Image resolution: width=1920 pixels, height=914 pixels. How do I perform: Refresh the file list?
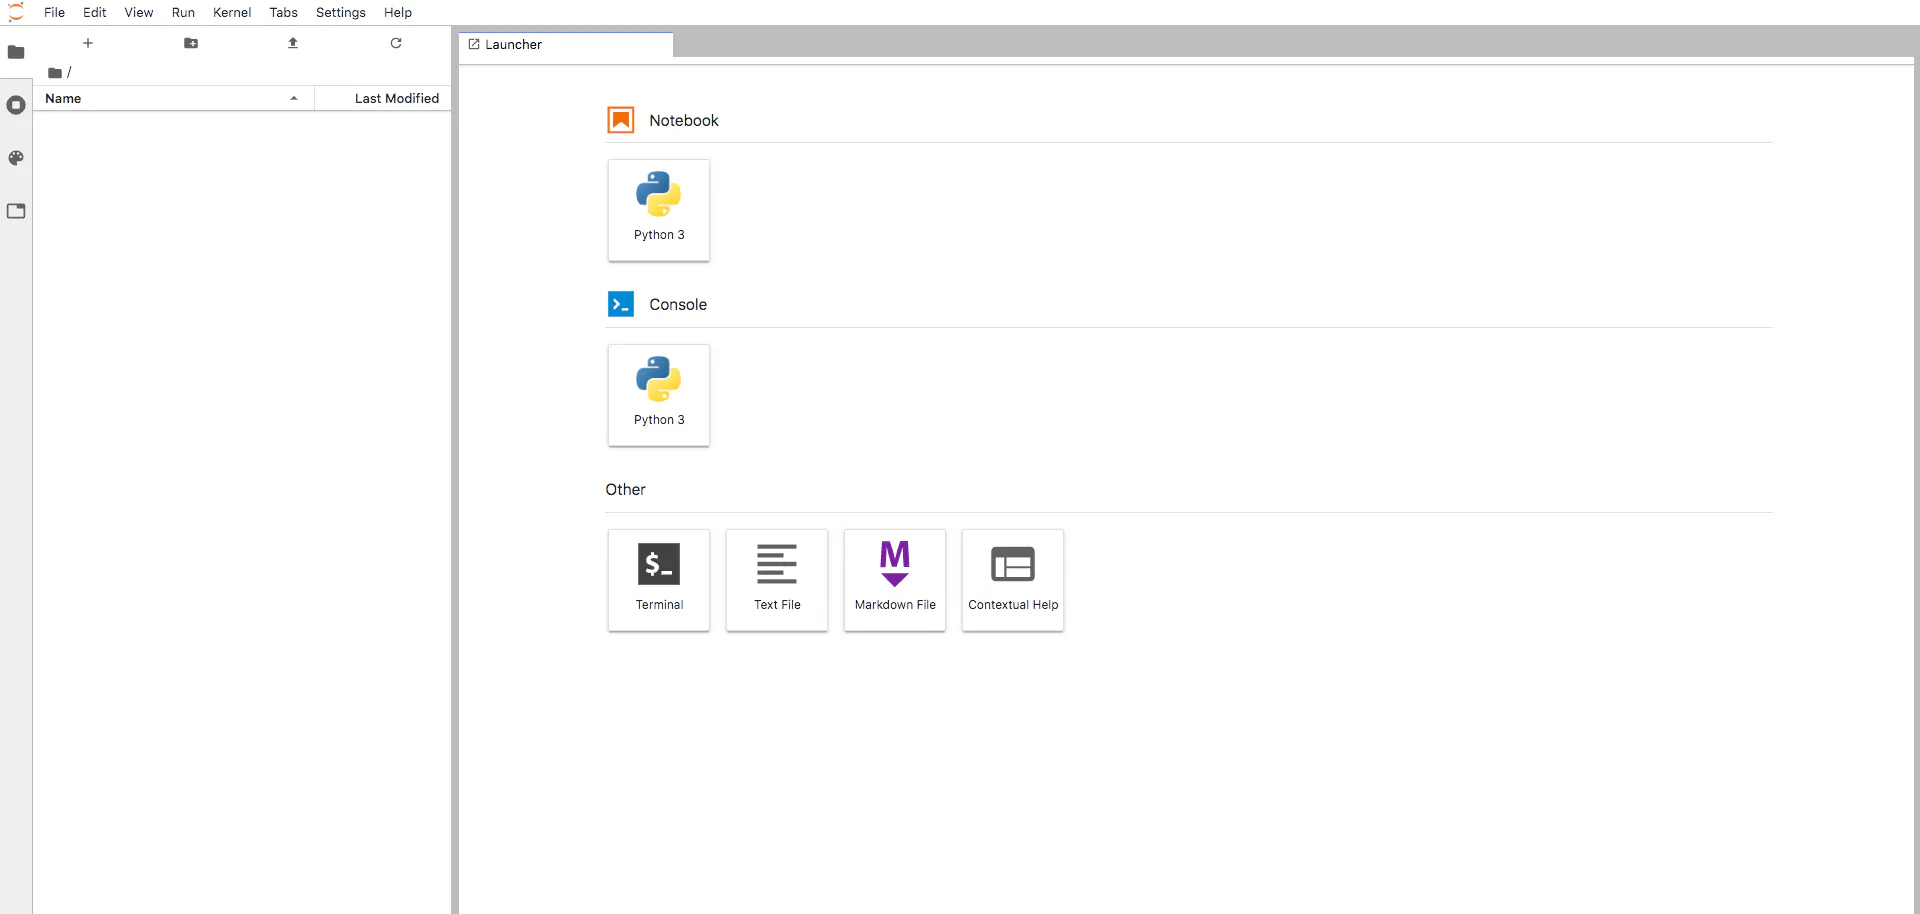(396, 43)
